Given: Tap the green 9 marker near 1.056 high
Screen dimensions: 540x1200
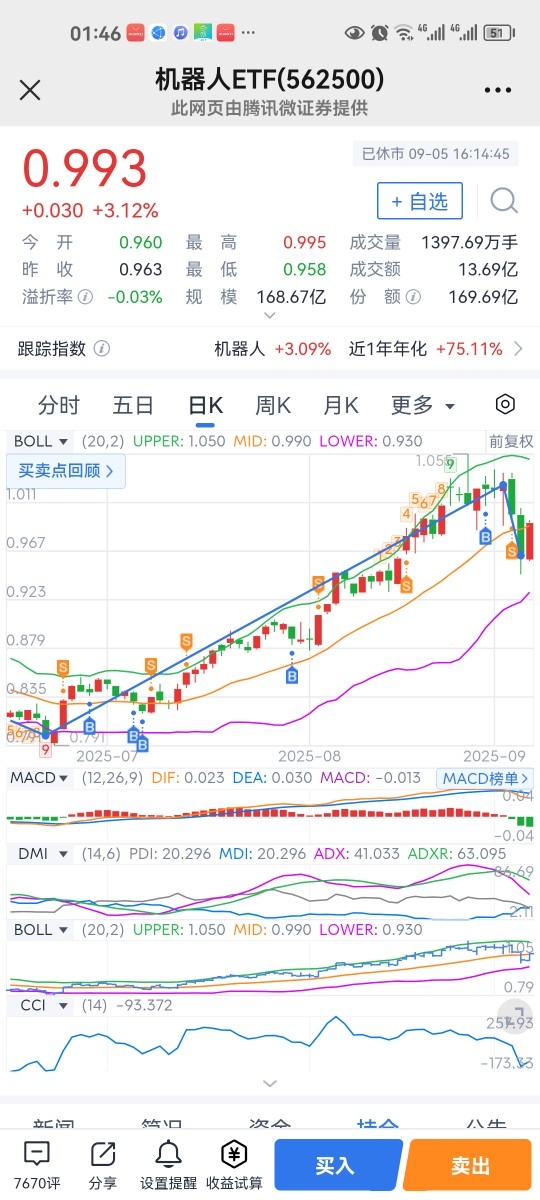Looking at the screenshot, I should pos(451,464).
